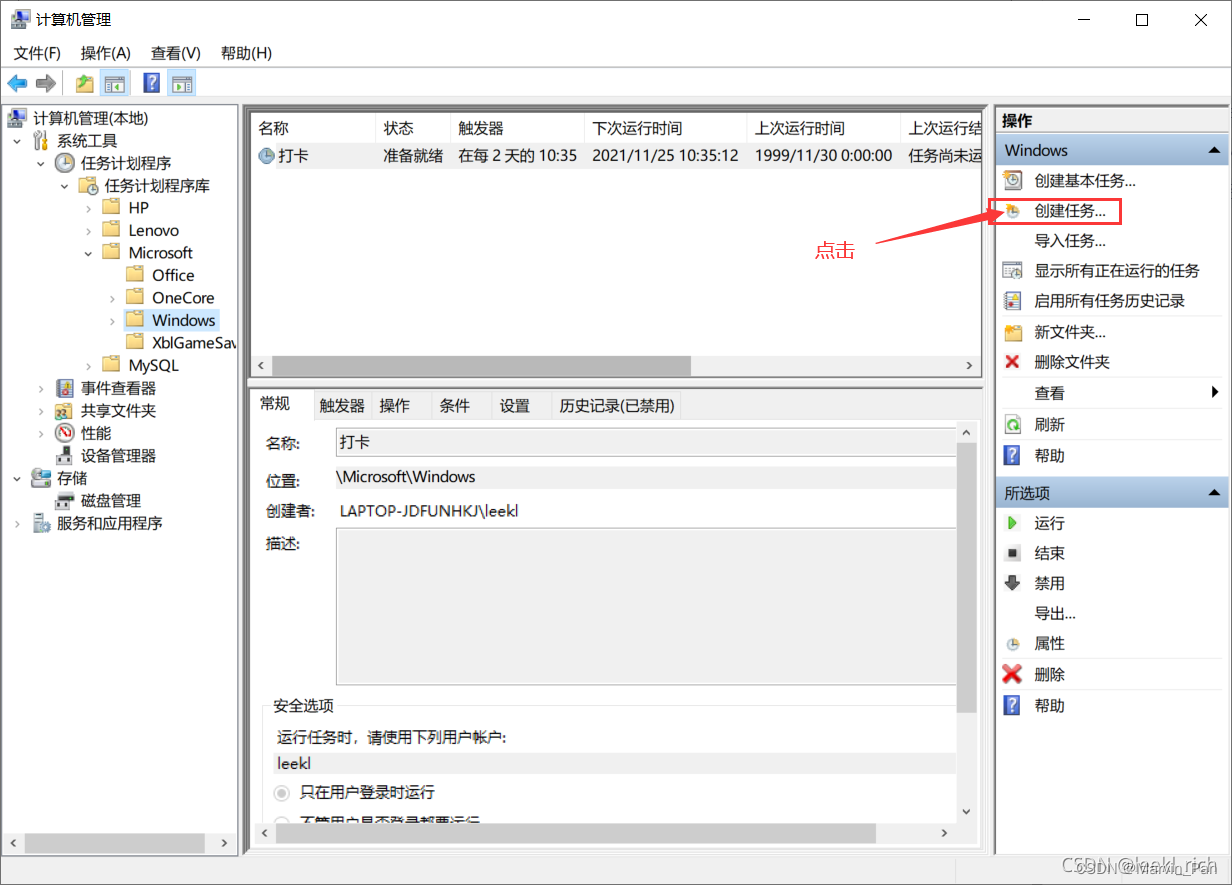
Task: Click the red X 删除文件夹 icon
Action: [1013, 362]
